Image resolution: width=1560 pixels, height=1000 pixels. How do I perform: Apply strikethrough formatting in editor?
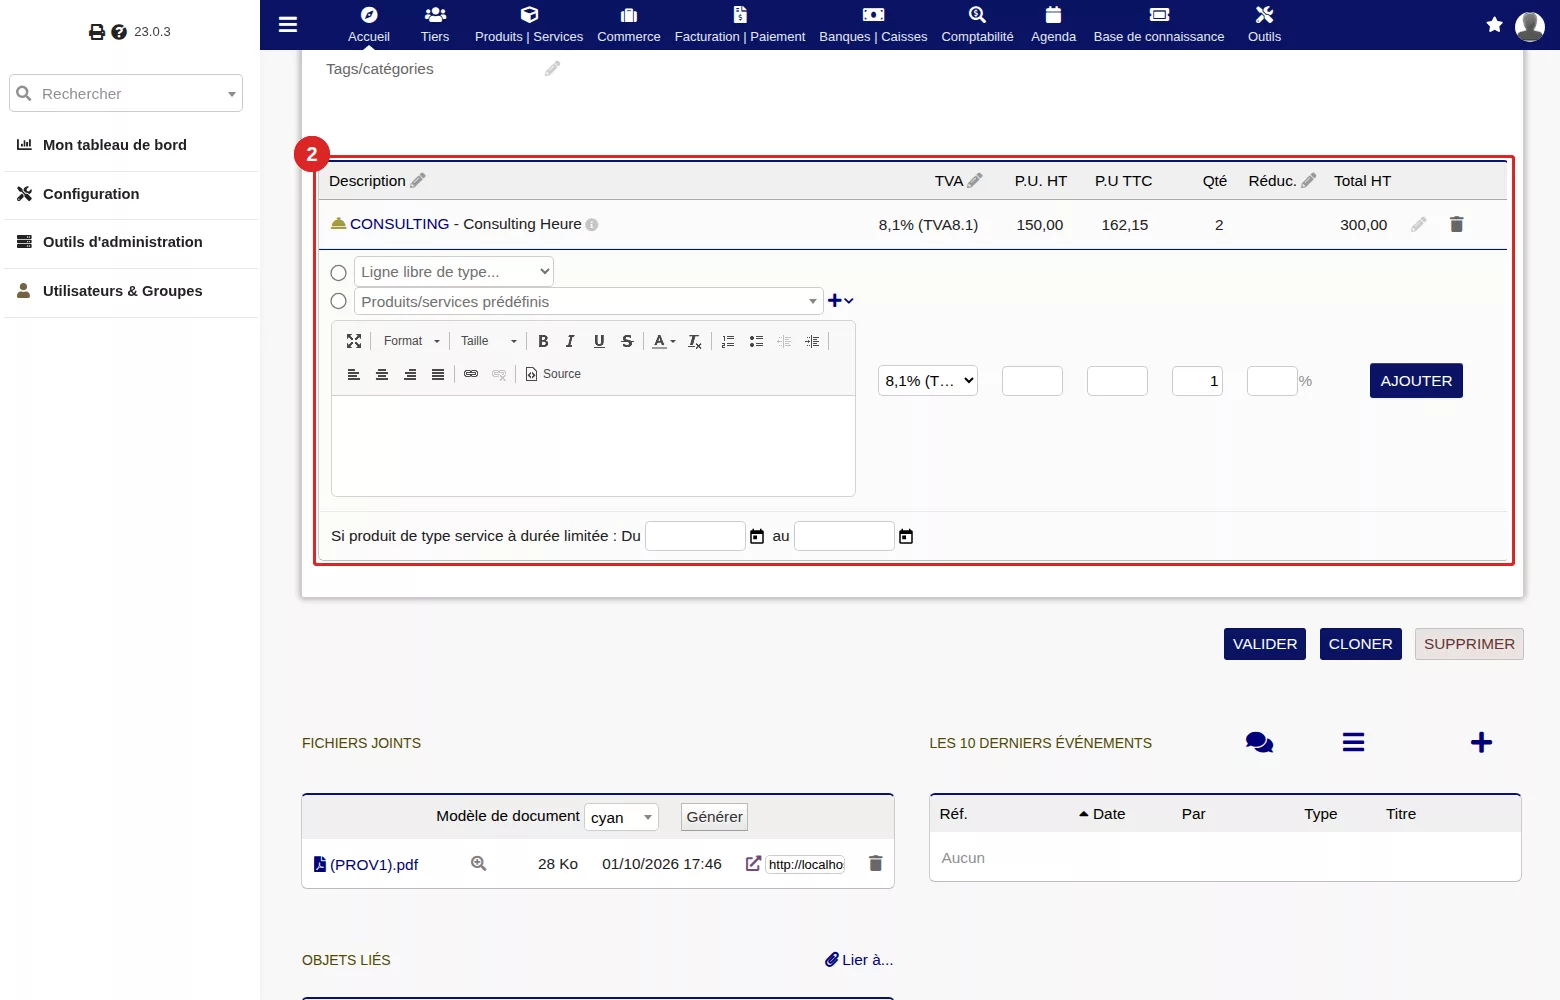[x=627, y=341]
